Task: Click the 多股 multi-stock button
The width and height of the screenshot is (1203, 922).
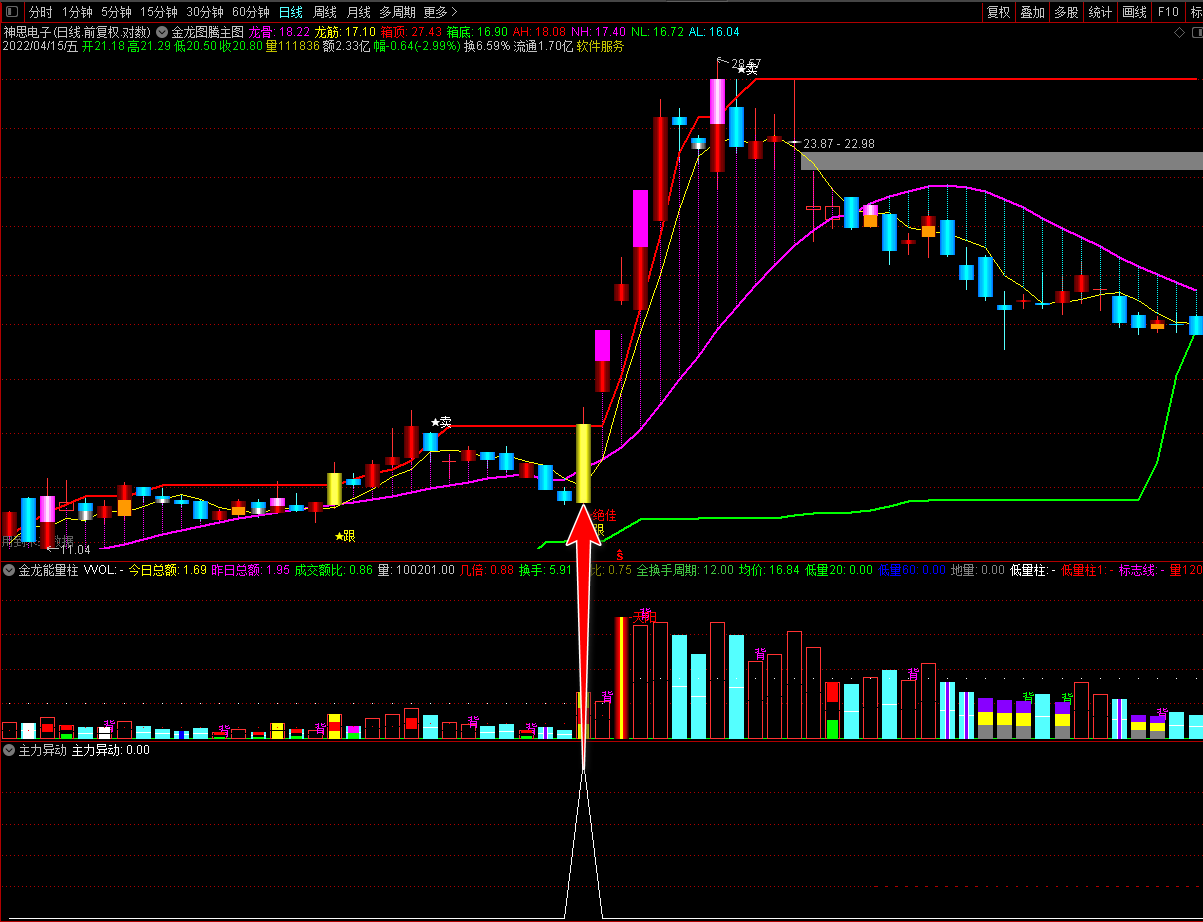Action: click(x=1066, y=12)
